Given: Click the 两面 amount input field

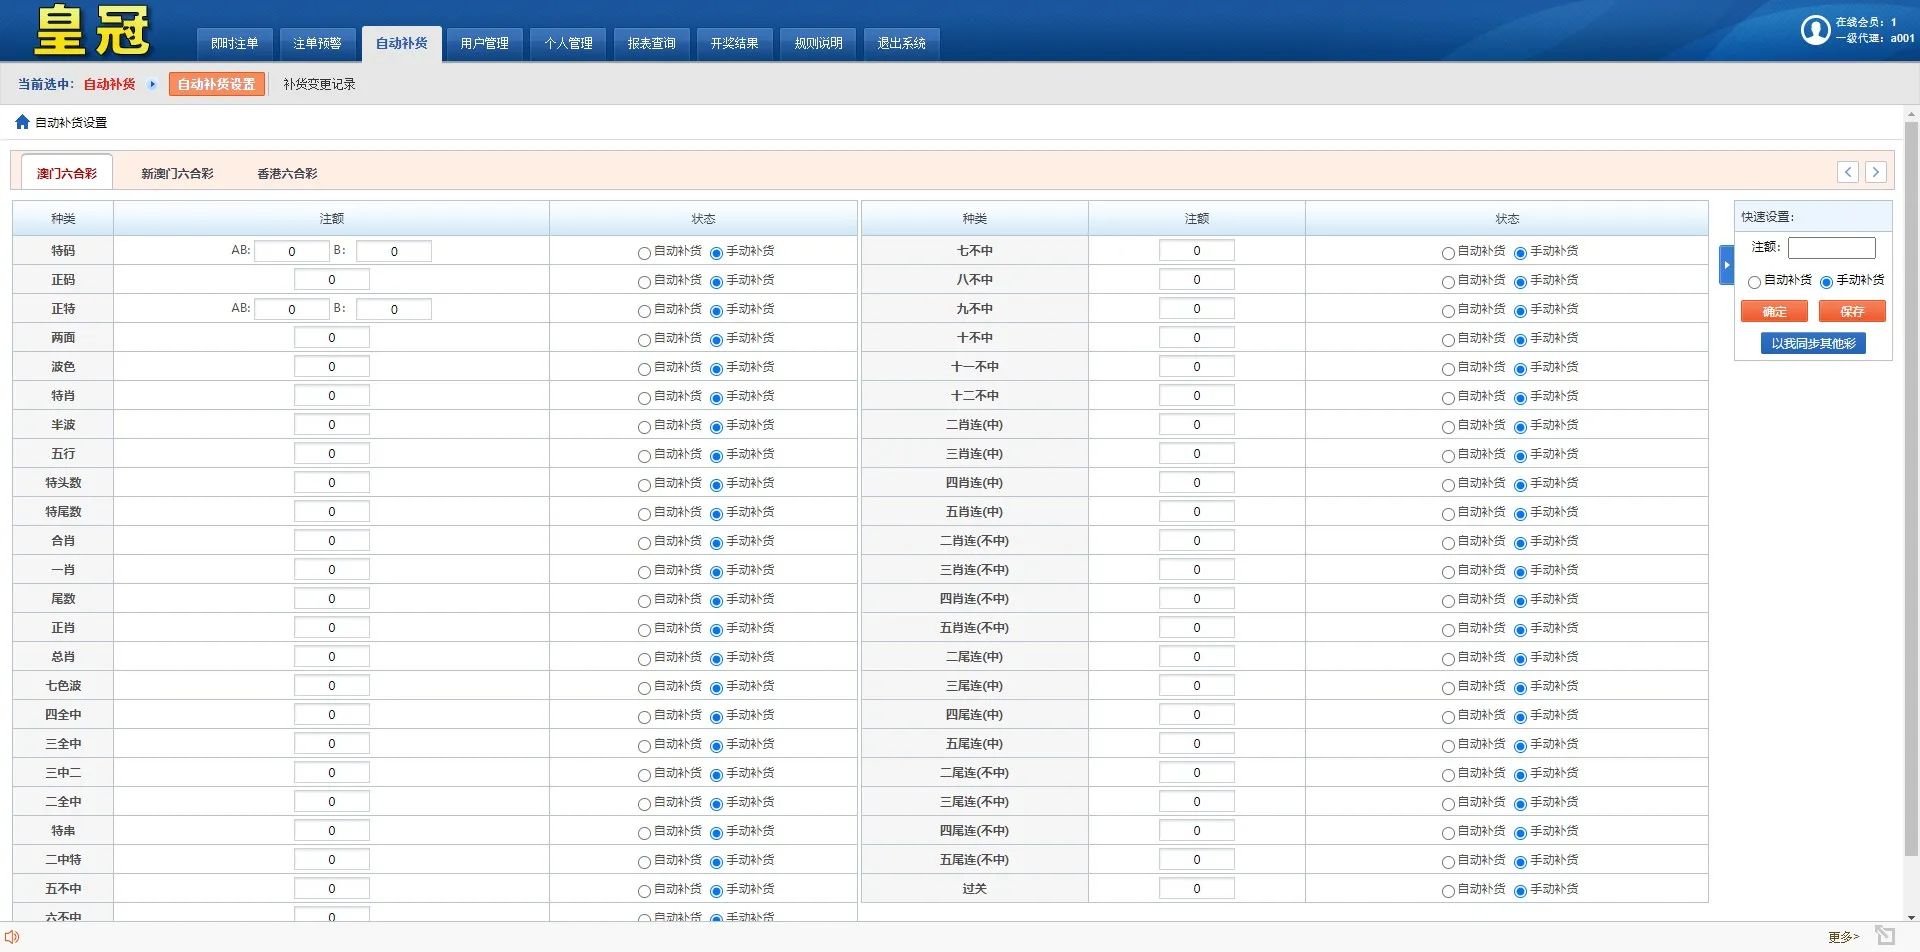Looking at the screenshot, I should tap(332, 338).
